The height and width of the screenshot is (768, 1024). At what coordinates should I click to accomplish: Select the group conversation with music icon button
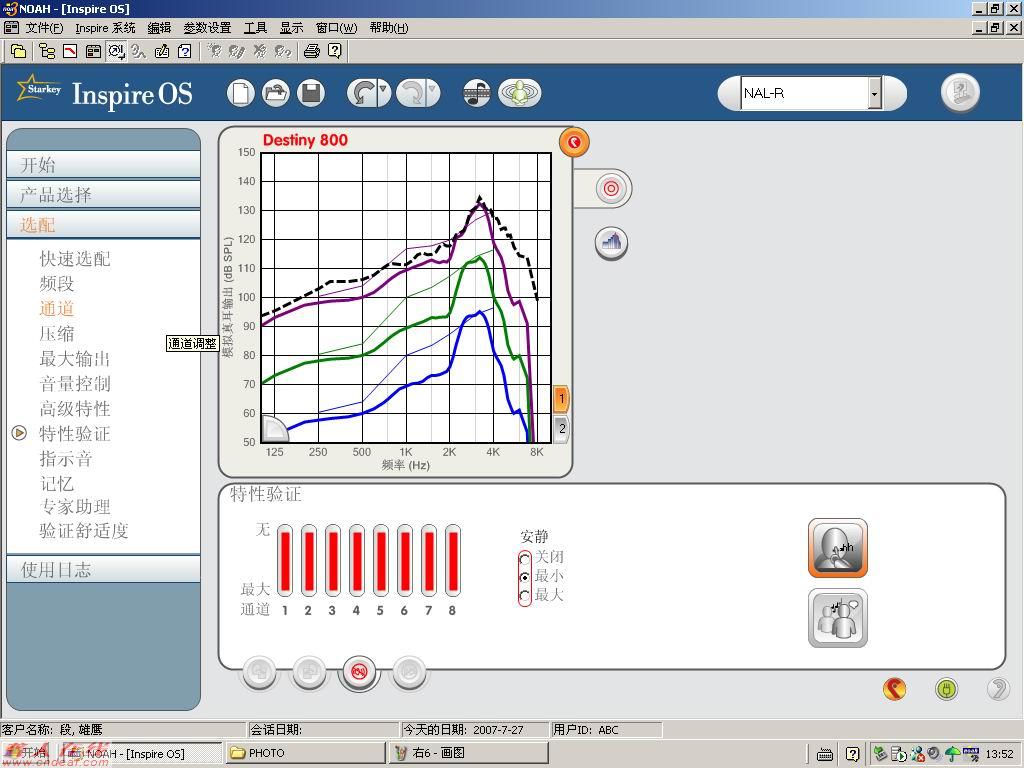tap(838, 618)
